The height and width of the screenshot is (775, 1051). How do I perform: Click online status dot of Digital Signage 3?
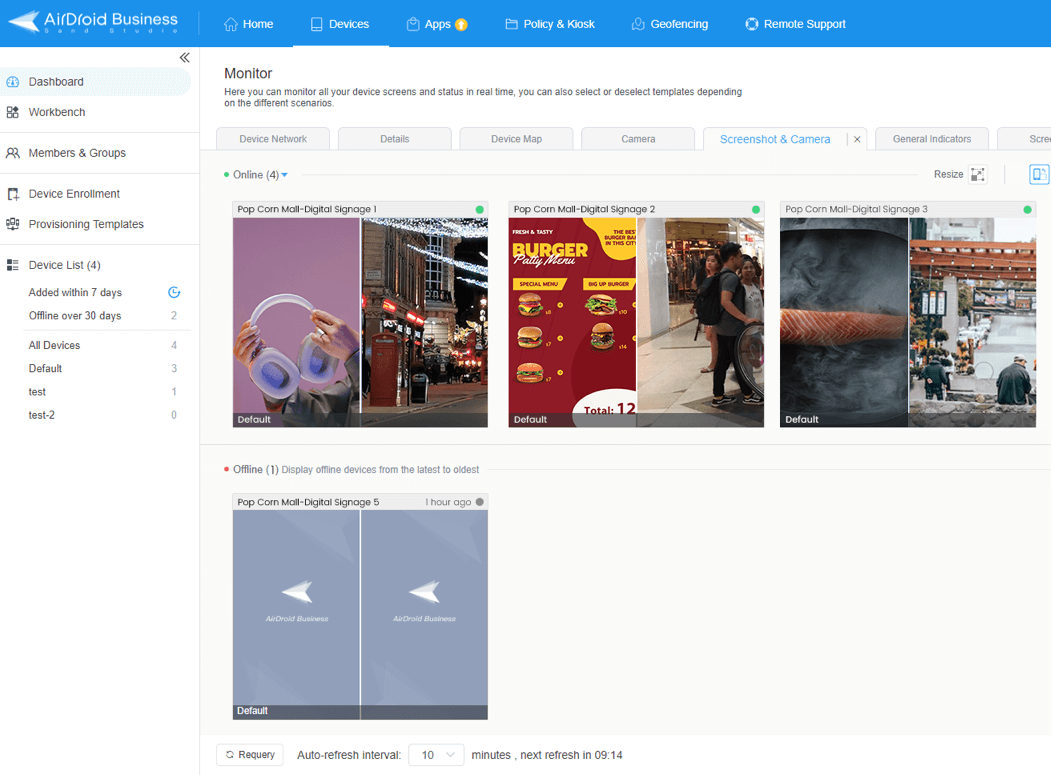(1028, 209)
